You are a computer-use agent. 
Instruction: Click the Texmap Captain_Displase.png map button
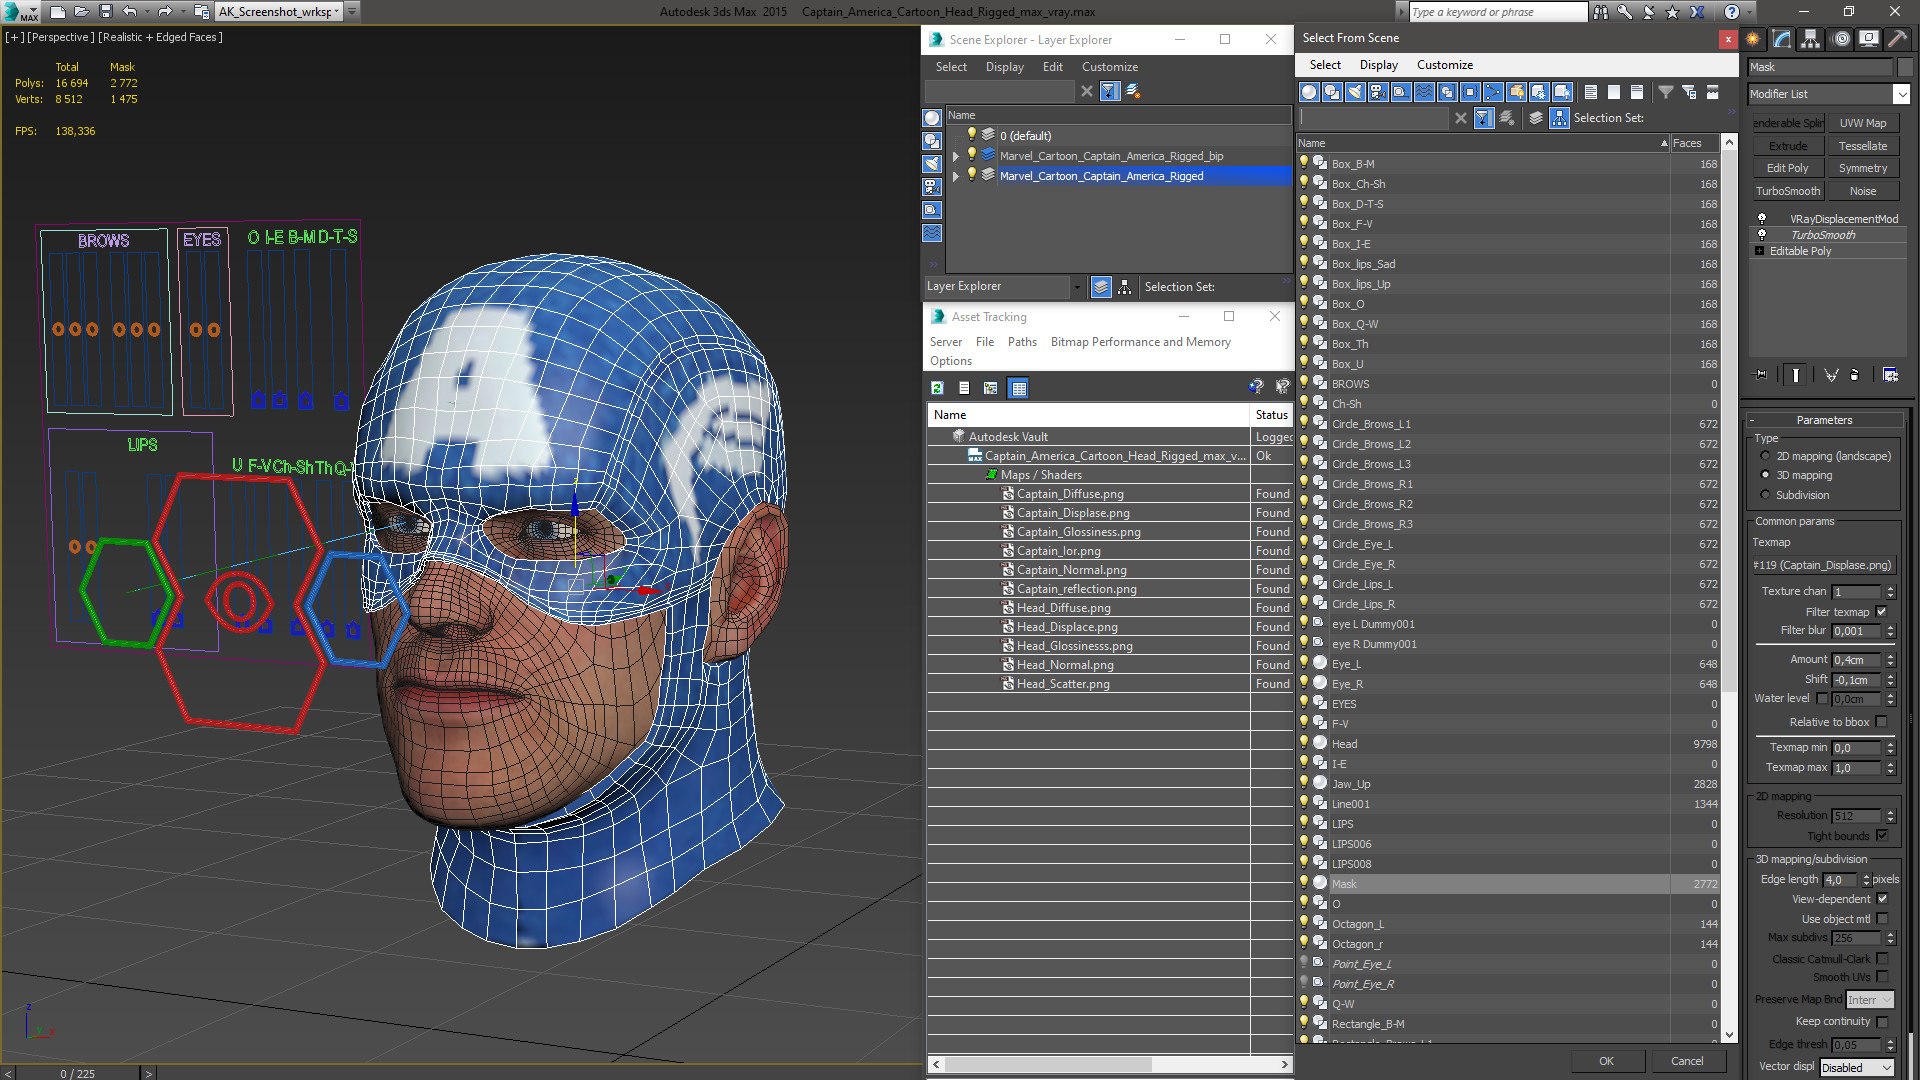1824,565
